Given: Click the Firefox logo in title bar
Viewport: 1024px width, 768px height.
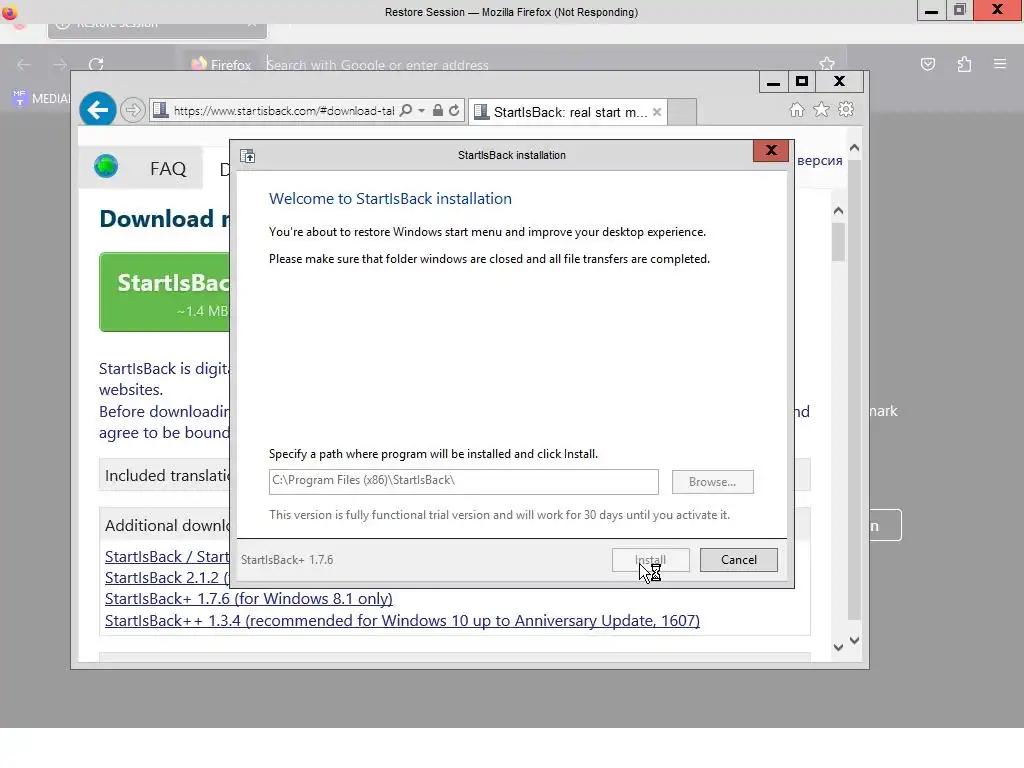Looking at the screenshot, I should 10,12.
